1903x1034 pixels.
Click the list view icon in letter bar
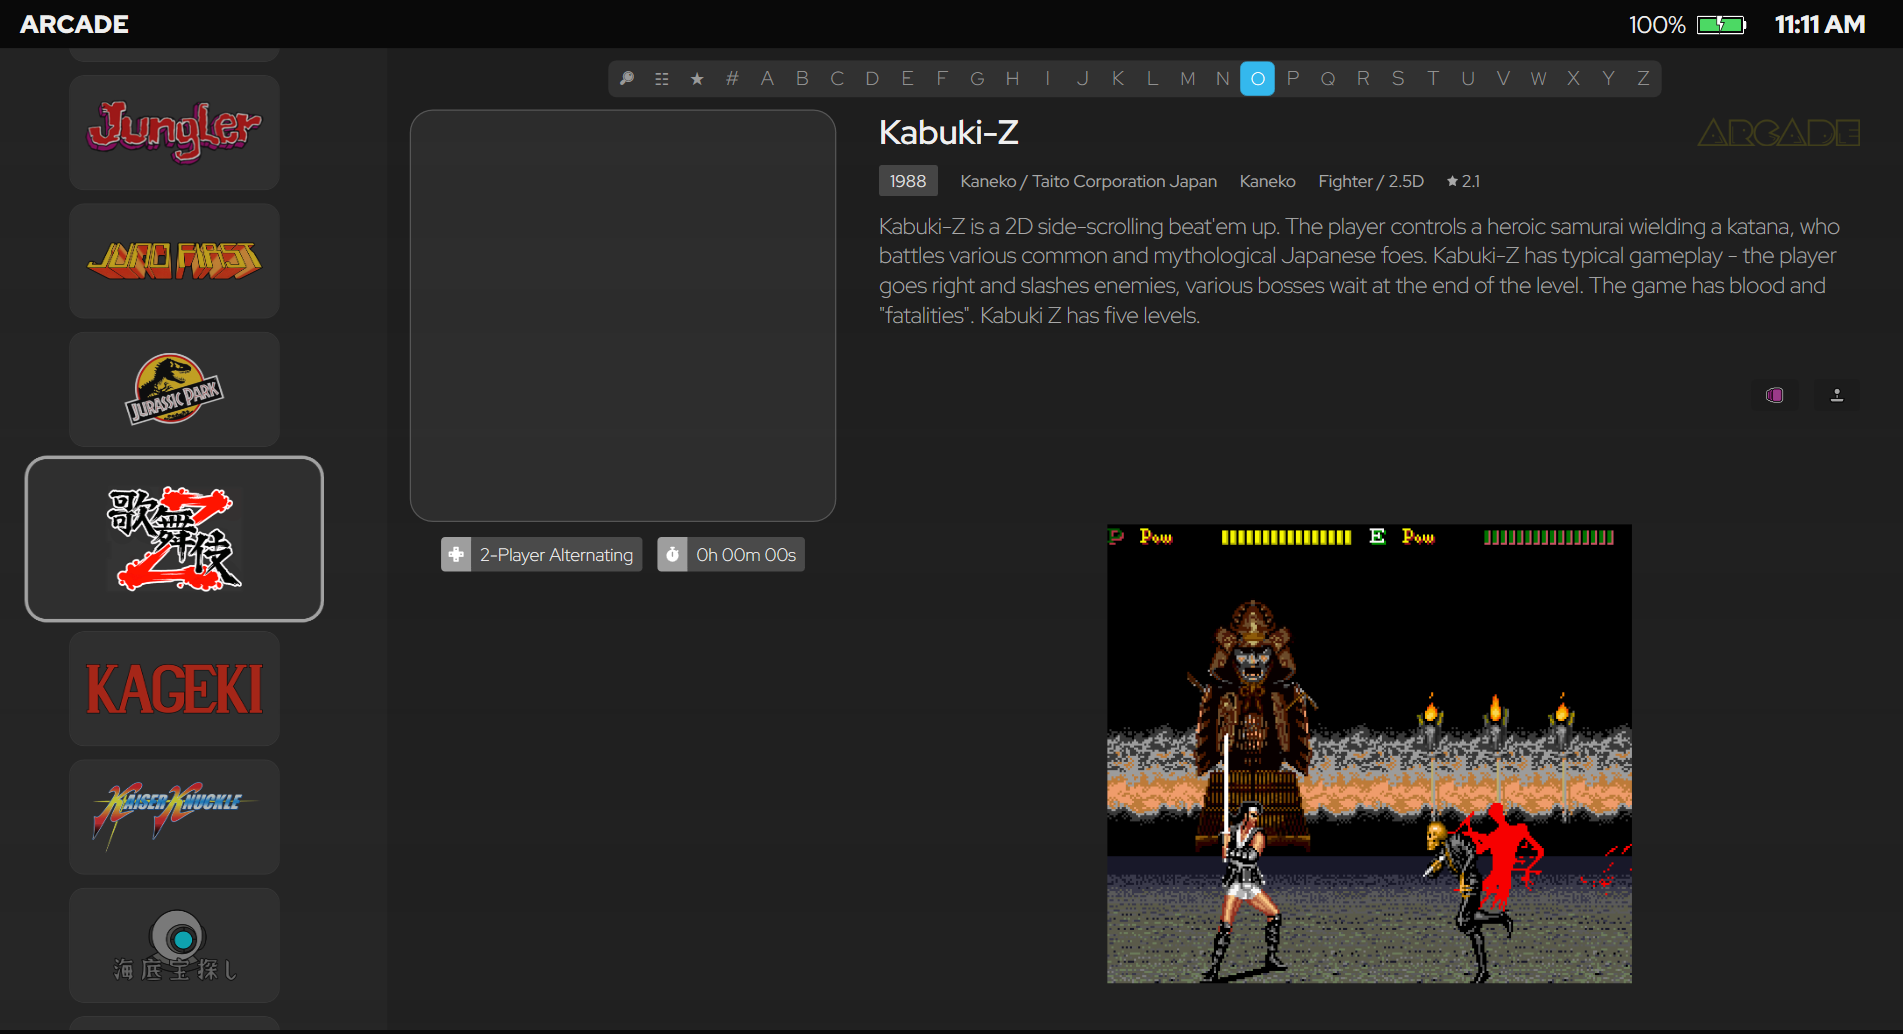662,79
